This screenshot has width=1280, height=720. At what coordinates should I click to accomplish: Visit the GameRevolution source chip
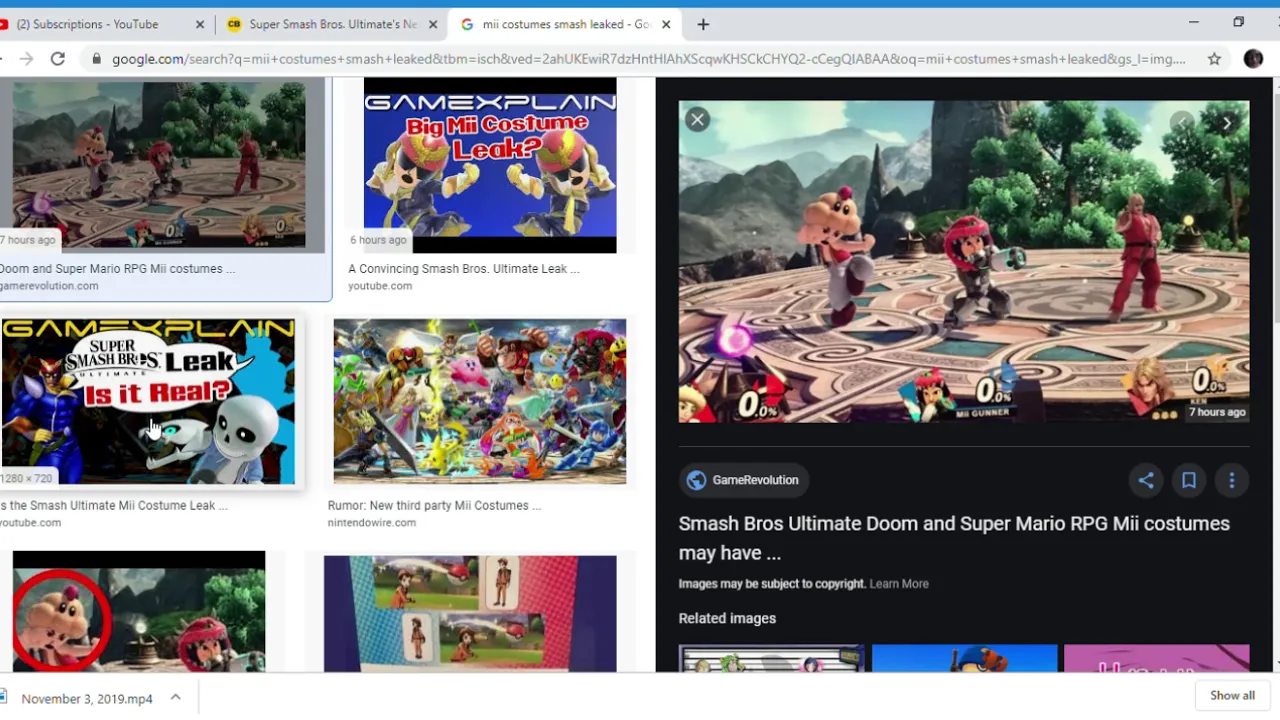pyautogui.click(x=743, y=480)
